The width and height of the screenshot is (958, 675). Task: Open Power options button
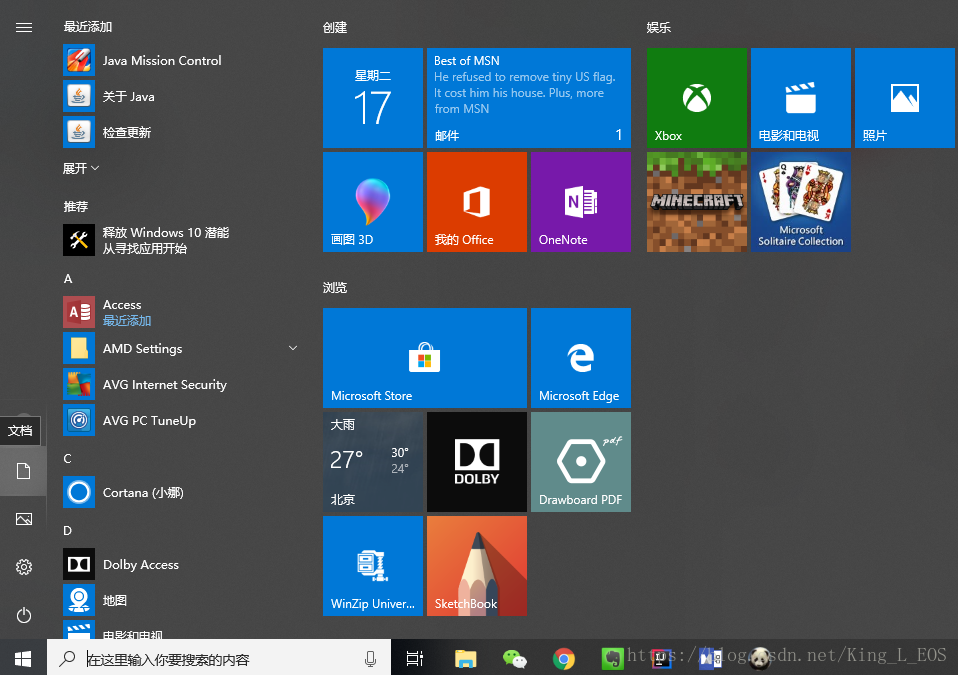pos(23,615)
